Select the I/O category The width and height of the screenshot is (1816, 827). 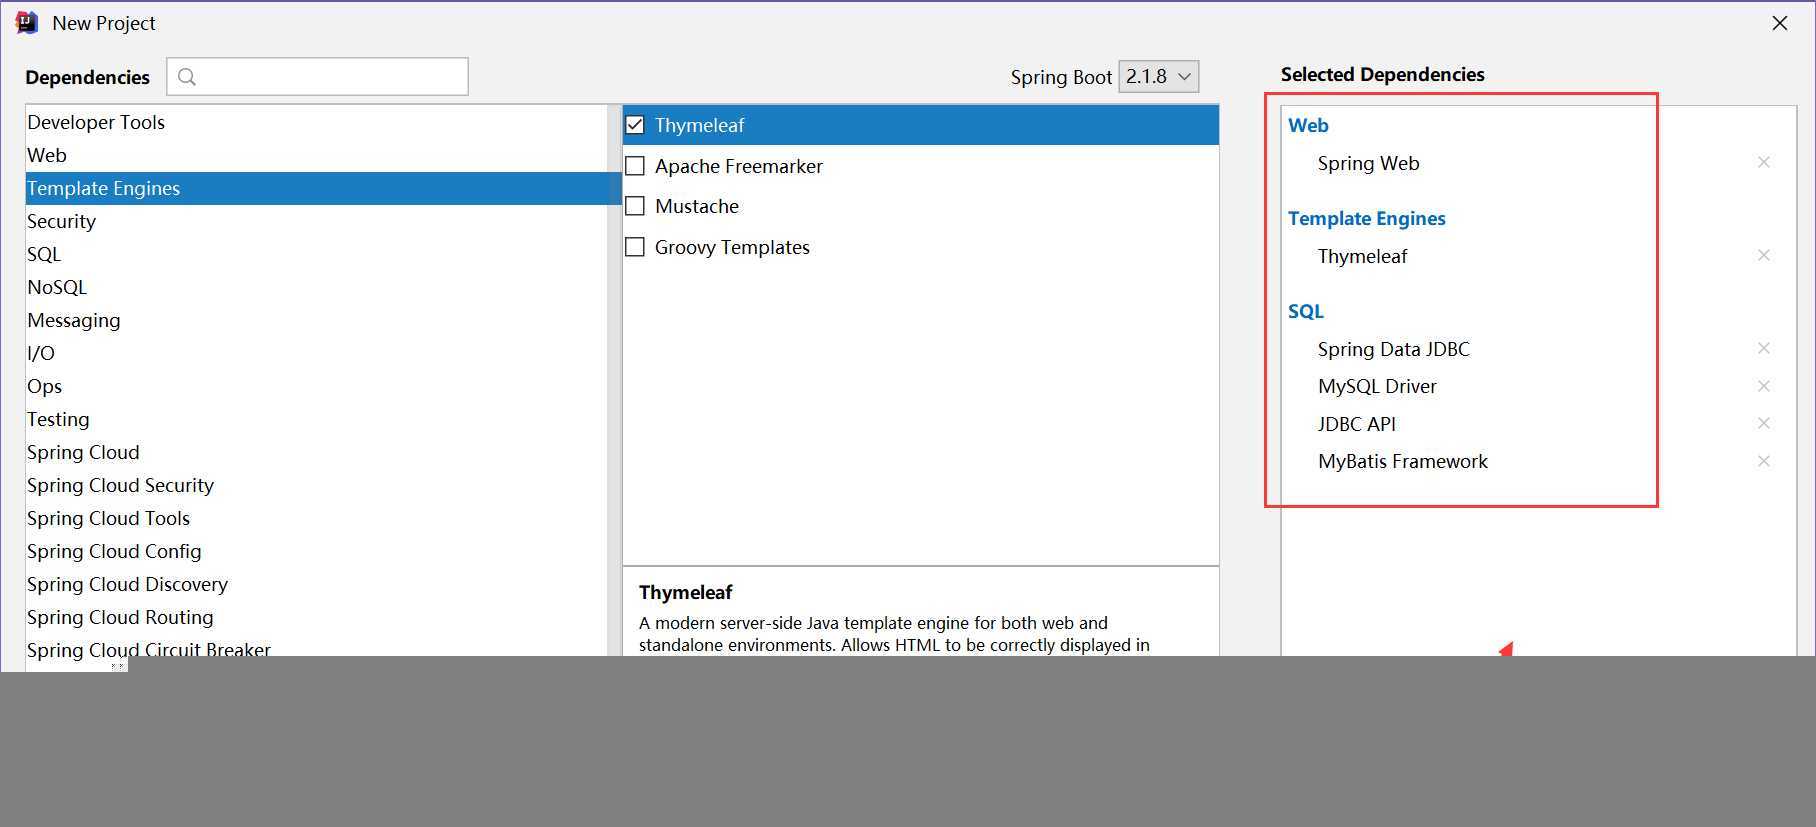point(316,353)
